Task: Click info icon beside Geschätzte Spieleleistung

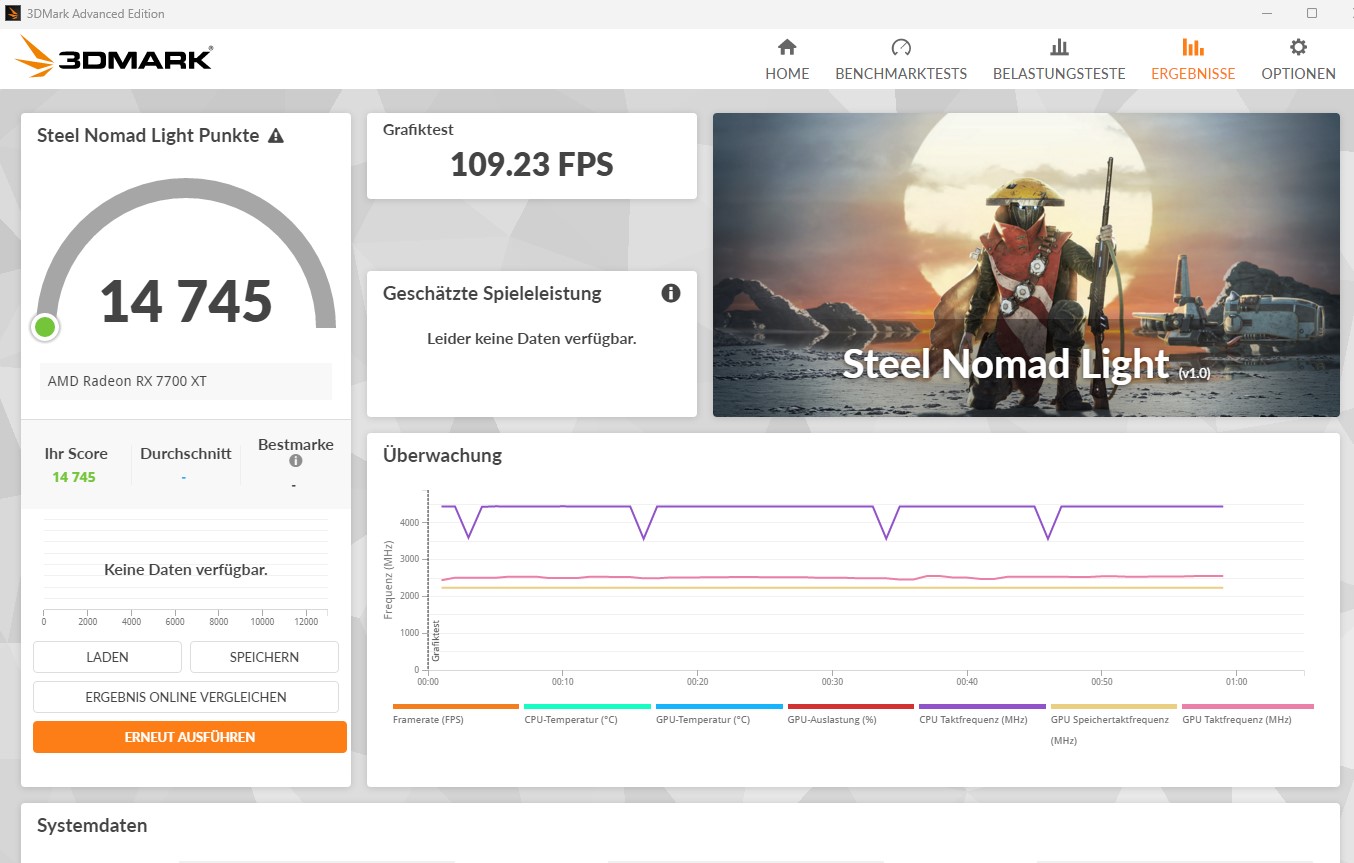Action: tap(671, 293)
